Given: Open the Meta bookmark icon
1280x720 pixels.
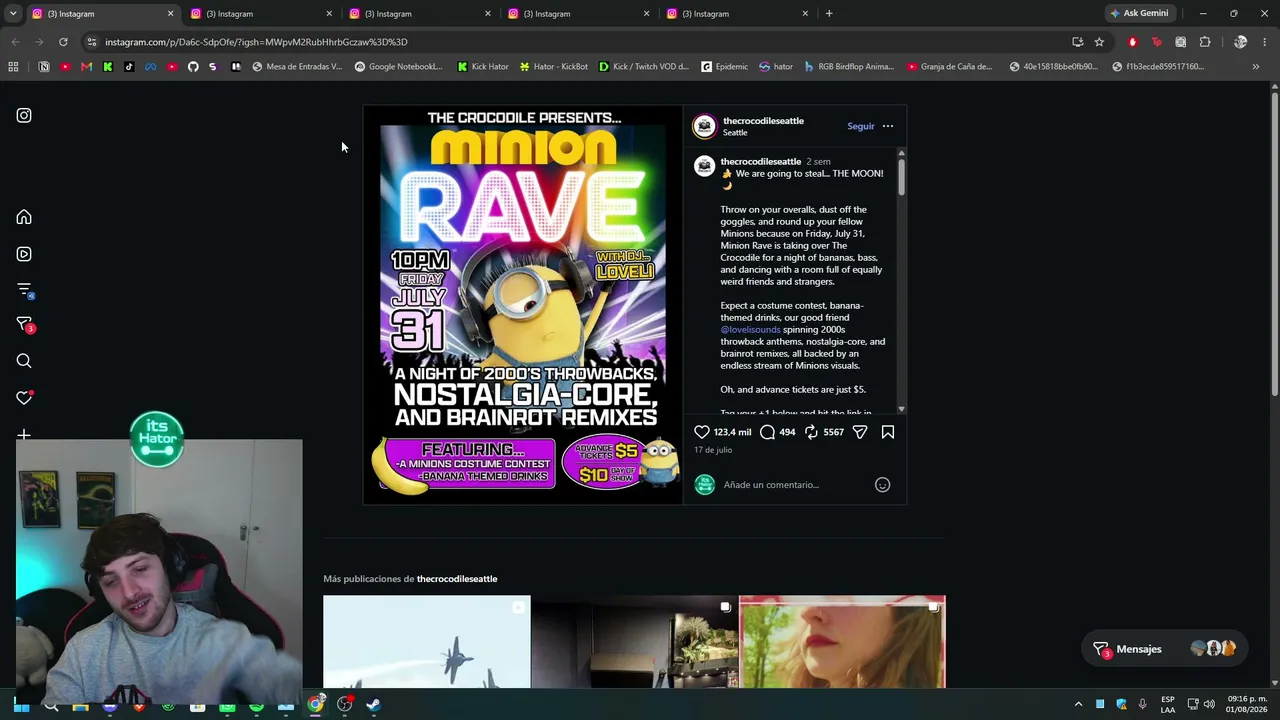Looking at the screenshot, I should pyautogui.click(x=150, y=67).
